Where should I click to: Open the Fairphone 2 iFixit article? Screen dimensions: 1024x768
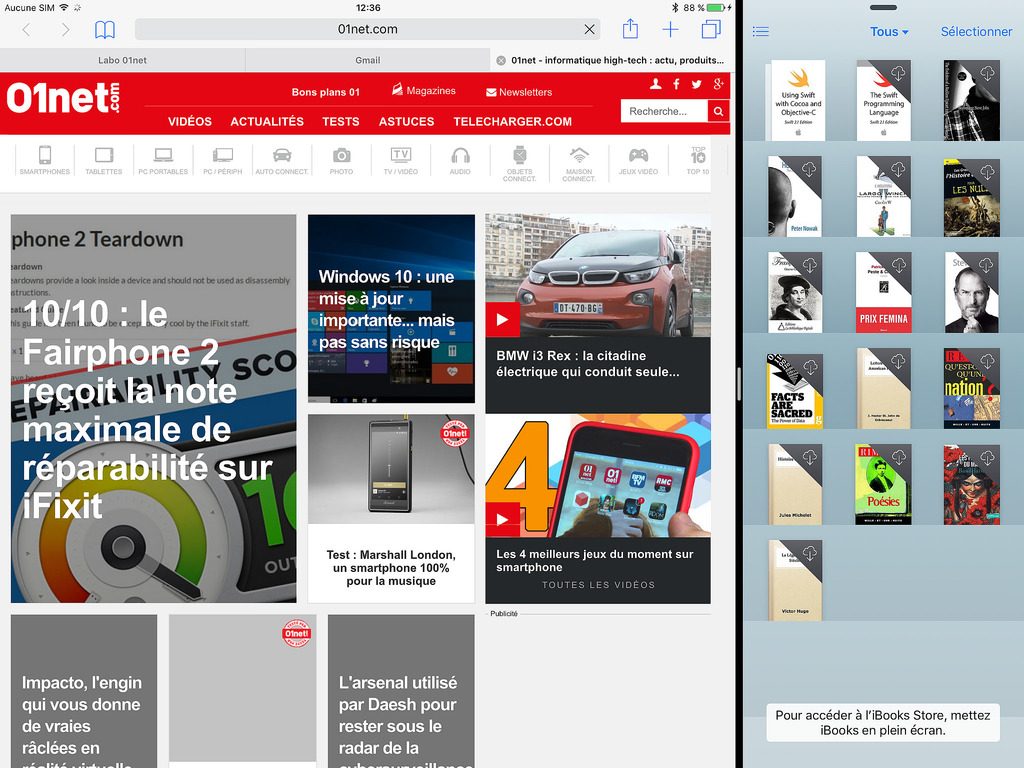coord(153,408)
